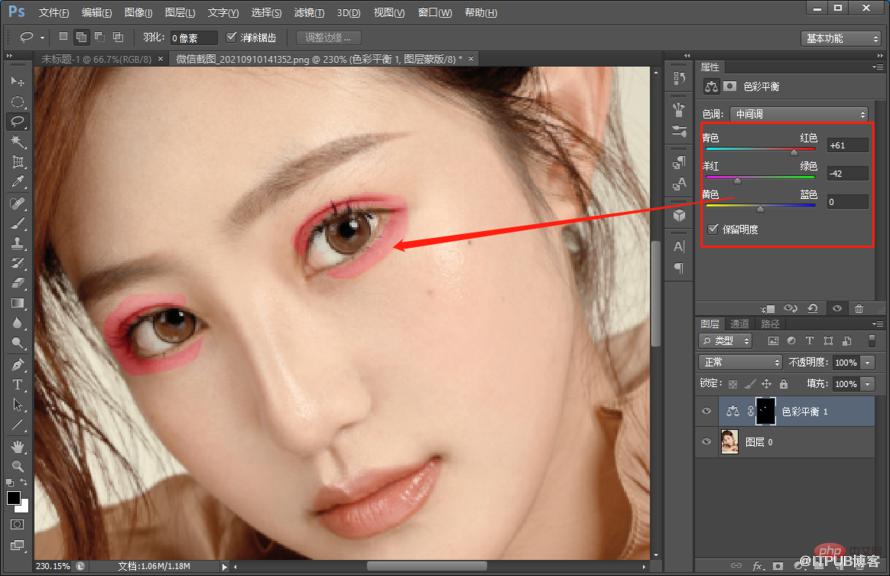This screenshot has height=576, width=890.
Task: Open the Properties panel flyout menu
Action: click(x=878, y=67)
